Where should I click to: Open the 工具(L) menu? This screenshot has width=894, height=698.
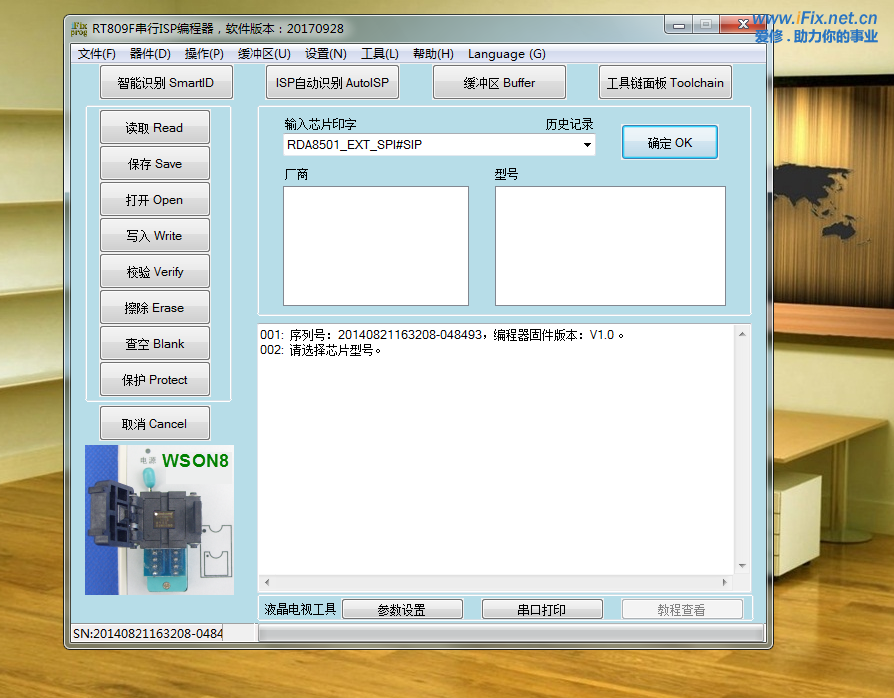point(379,54)
